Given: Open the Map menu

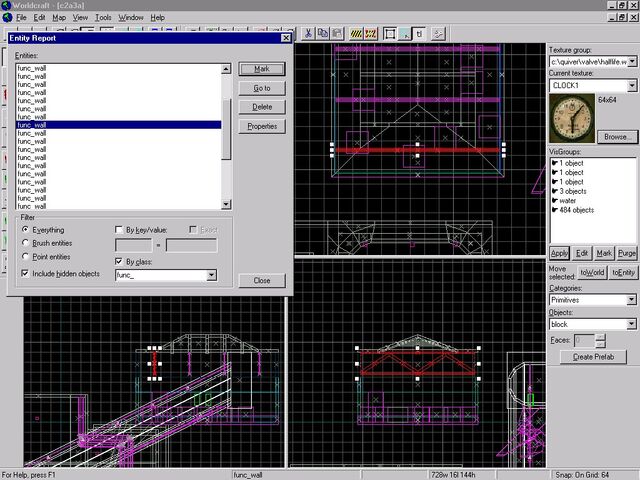Looking at the screenshot, I should 59,18.
